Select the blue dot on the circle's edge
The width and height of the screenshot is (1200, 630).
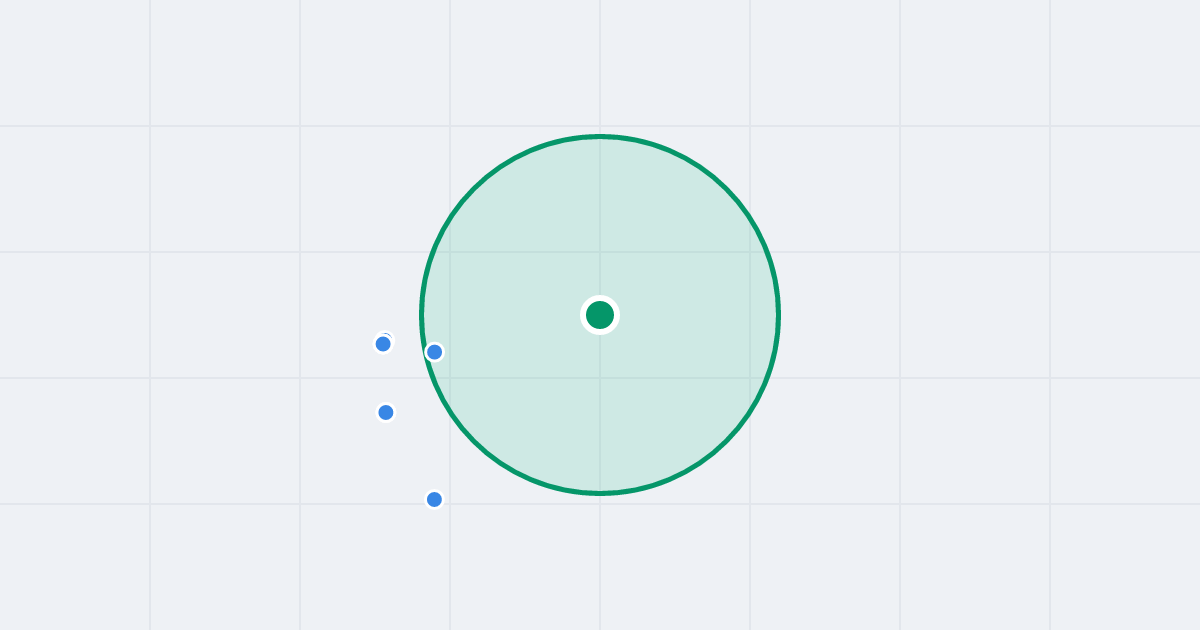point(434,352)
